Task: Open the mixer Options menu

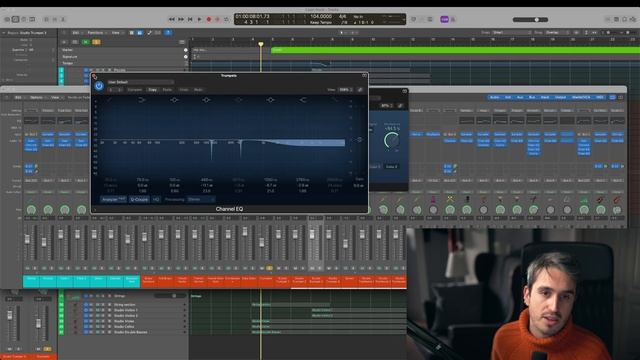Action: [37, 98]
